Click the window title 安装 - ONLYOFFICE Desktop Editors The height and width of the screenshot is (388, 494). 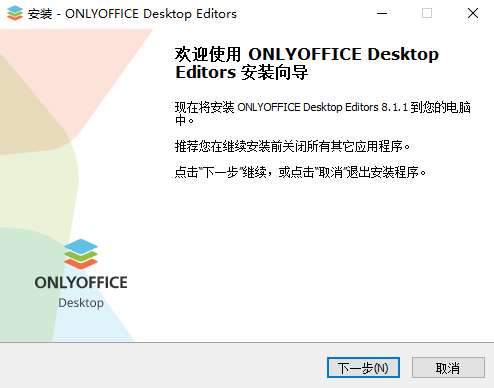tap(132, 14)
